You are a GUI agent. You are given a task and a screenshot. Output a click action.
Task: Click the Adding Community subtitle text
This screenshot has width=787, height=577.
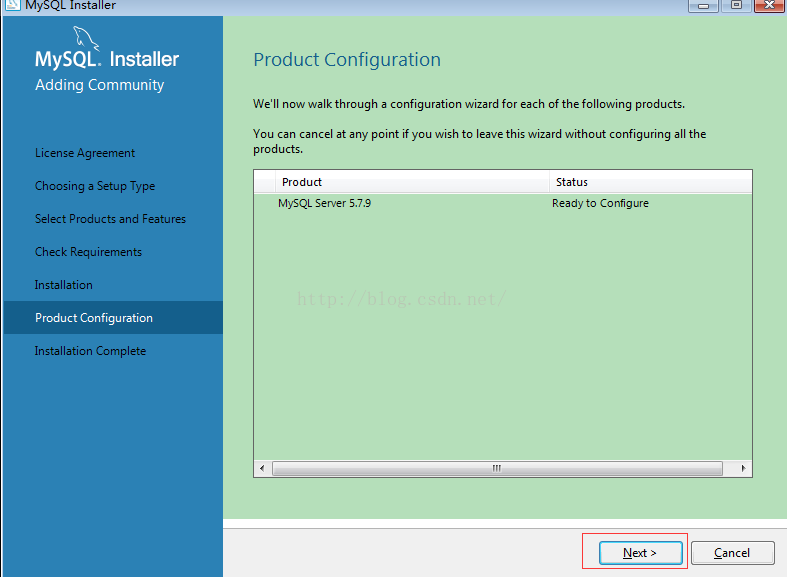coord(99,85)
